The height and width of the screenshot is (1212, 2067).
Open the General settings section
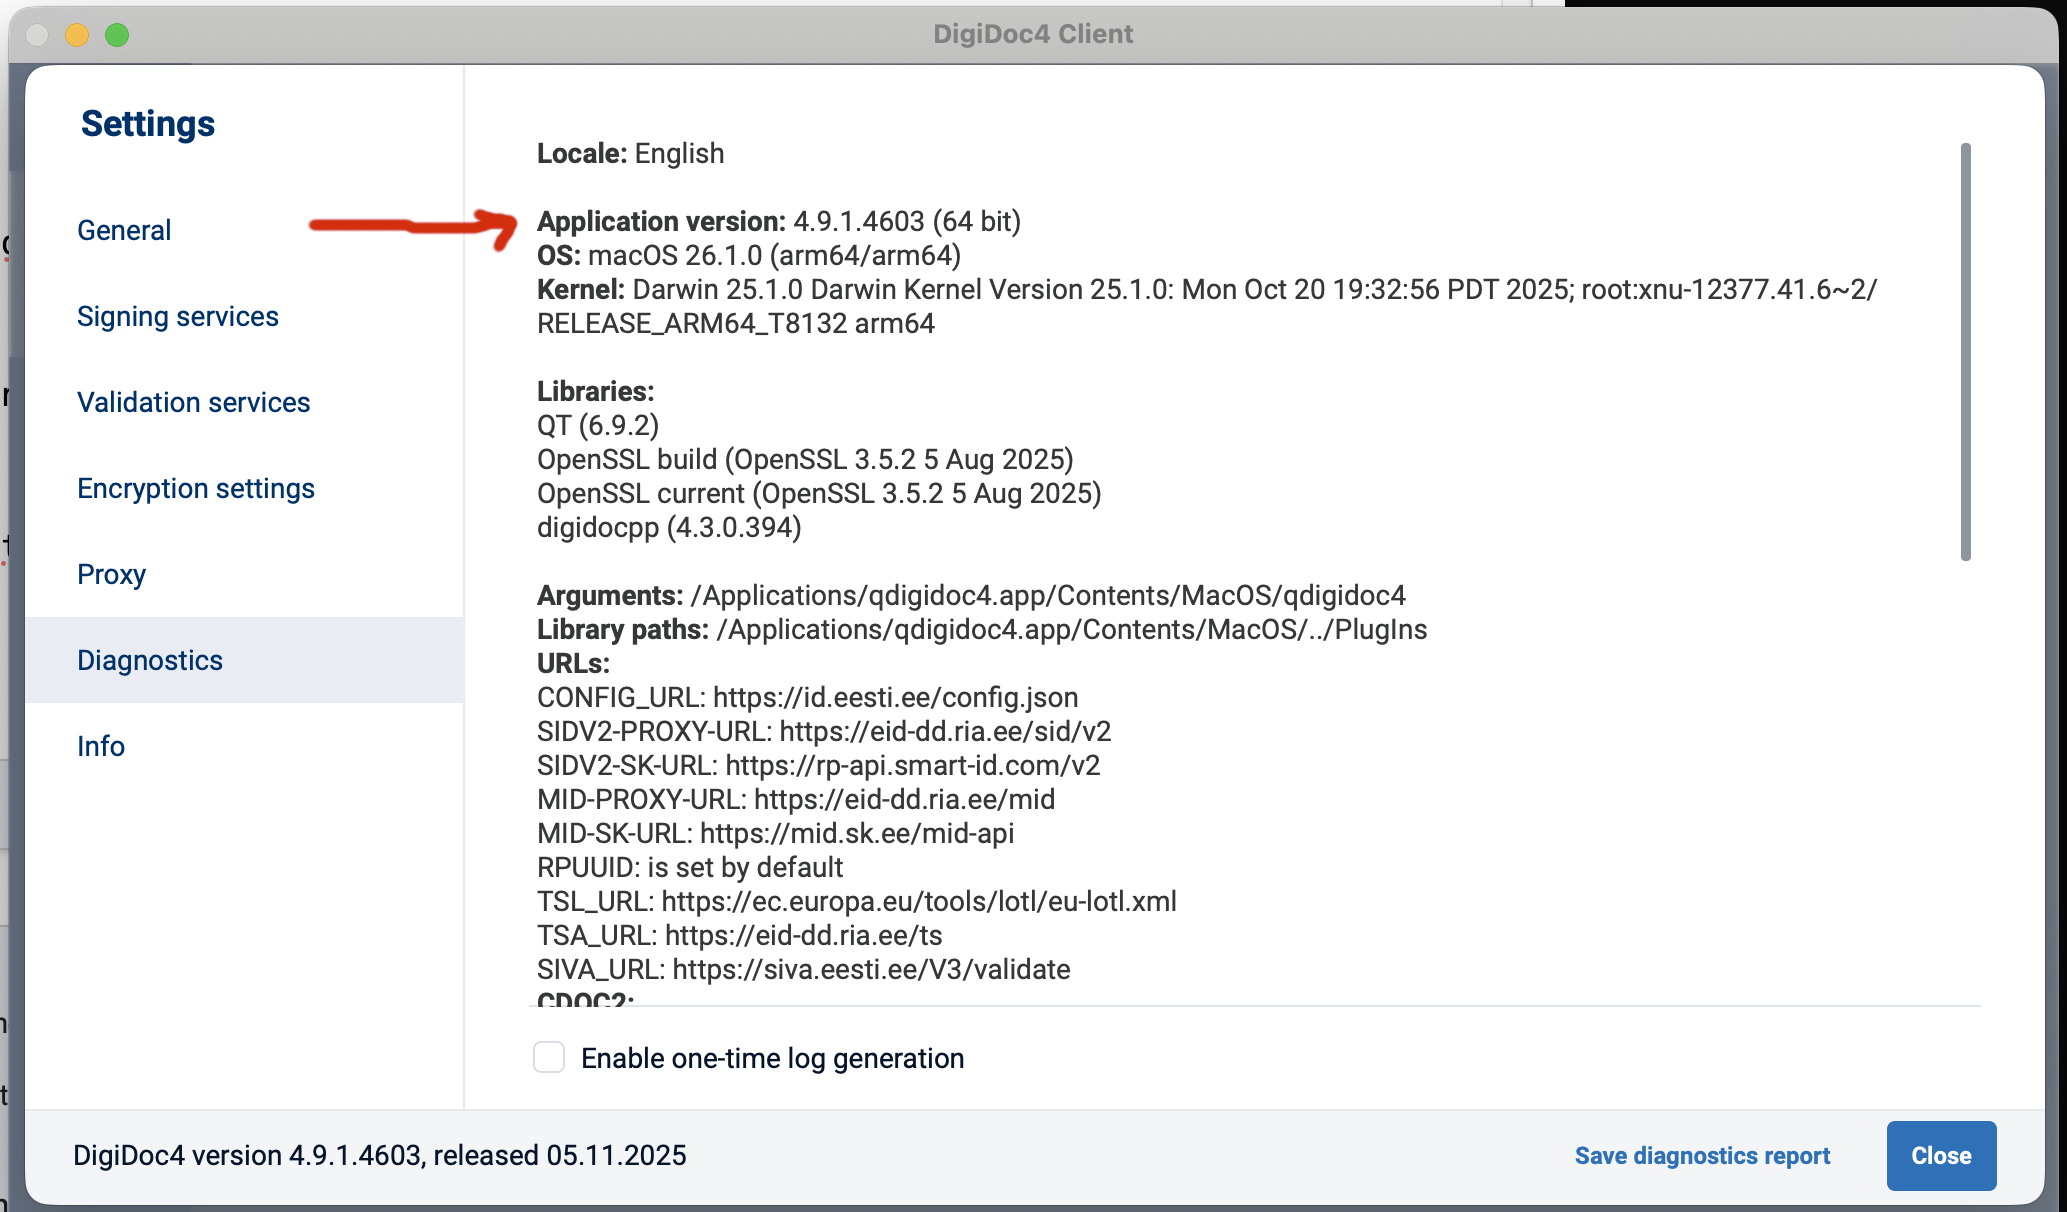124,230
